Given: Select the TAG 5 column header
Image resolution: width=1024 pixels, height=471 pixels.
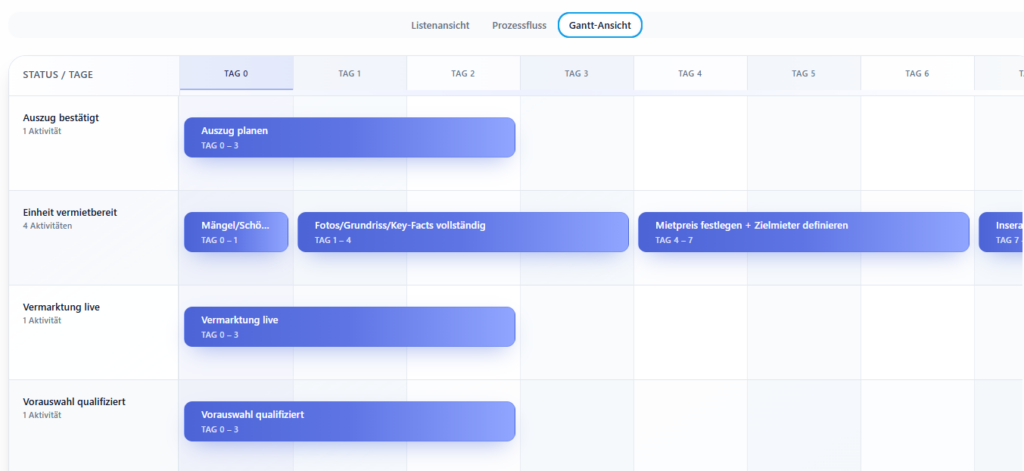Looking at the screenshot, I should coord(804,73).
